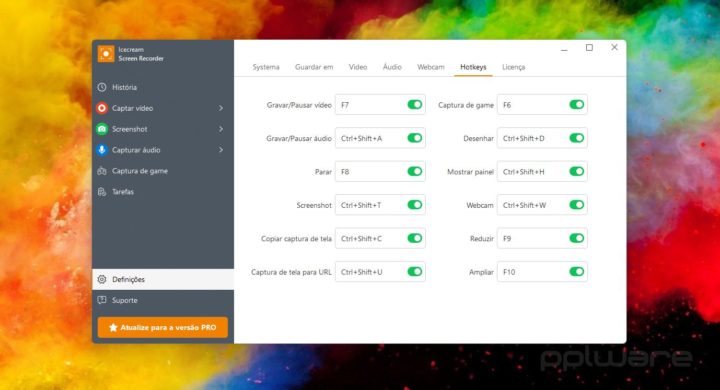Edit the Ctrl+Shift+A hotkey field

coord(380,138)
